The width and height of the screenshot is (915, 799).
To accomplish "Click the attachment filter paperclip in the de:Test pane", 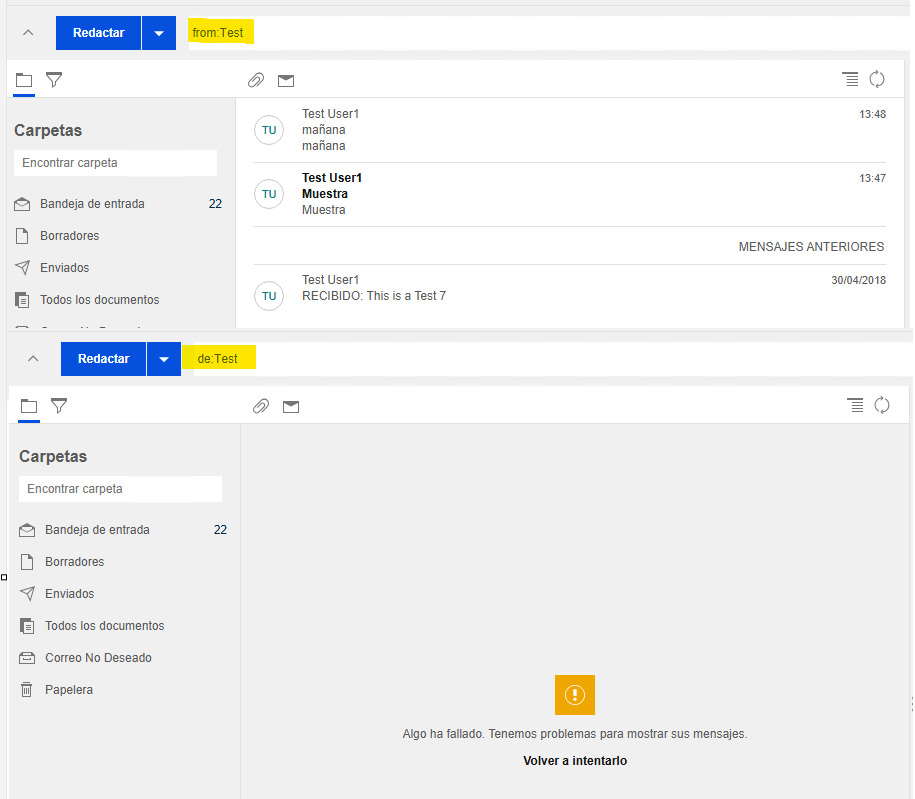I will pyautogui.click(x=261, y=406).
